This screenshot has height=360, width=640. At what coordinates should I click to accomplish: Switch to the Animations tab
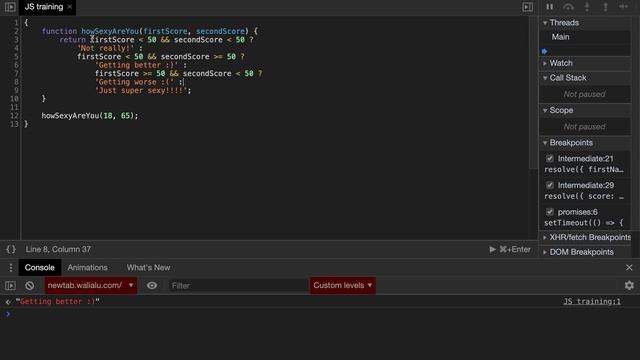click(87, 268)
